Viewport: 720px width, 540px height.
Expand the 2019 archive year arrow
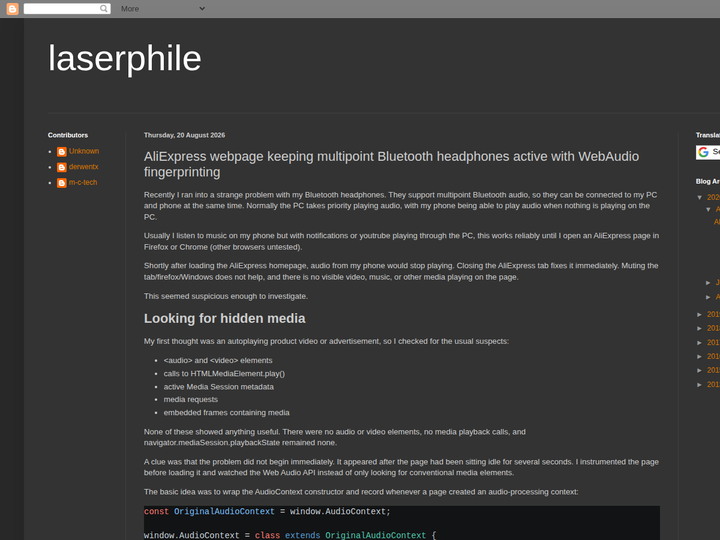(x=700, y=315)
